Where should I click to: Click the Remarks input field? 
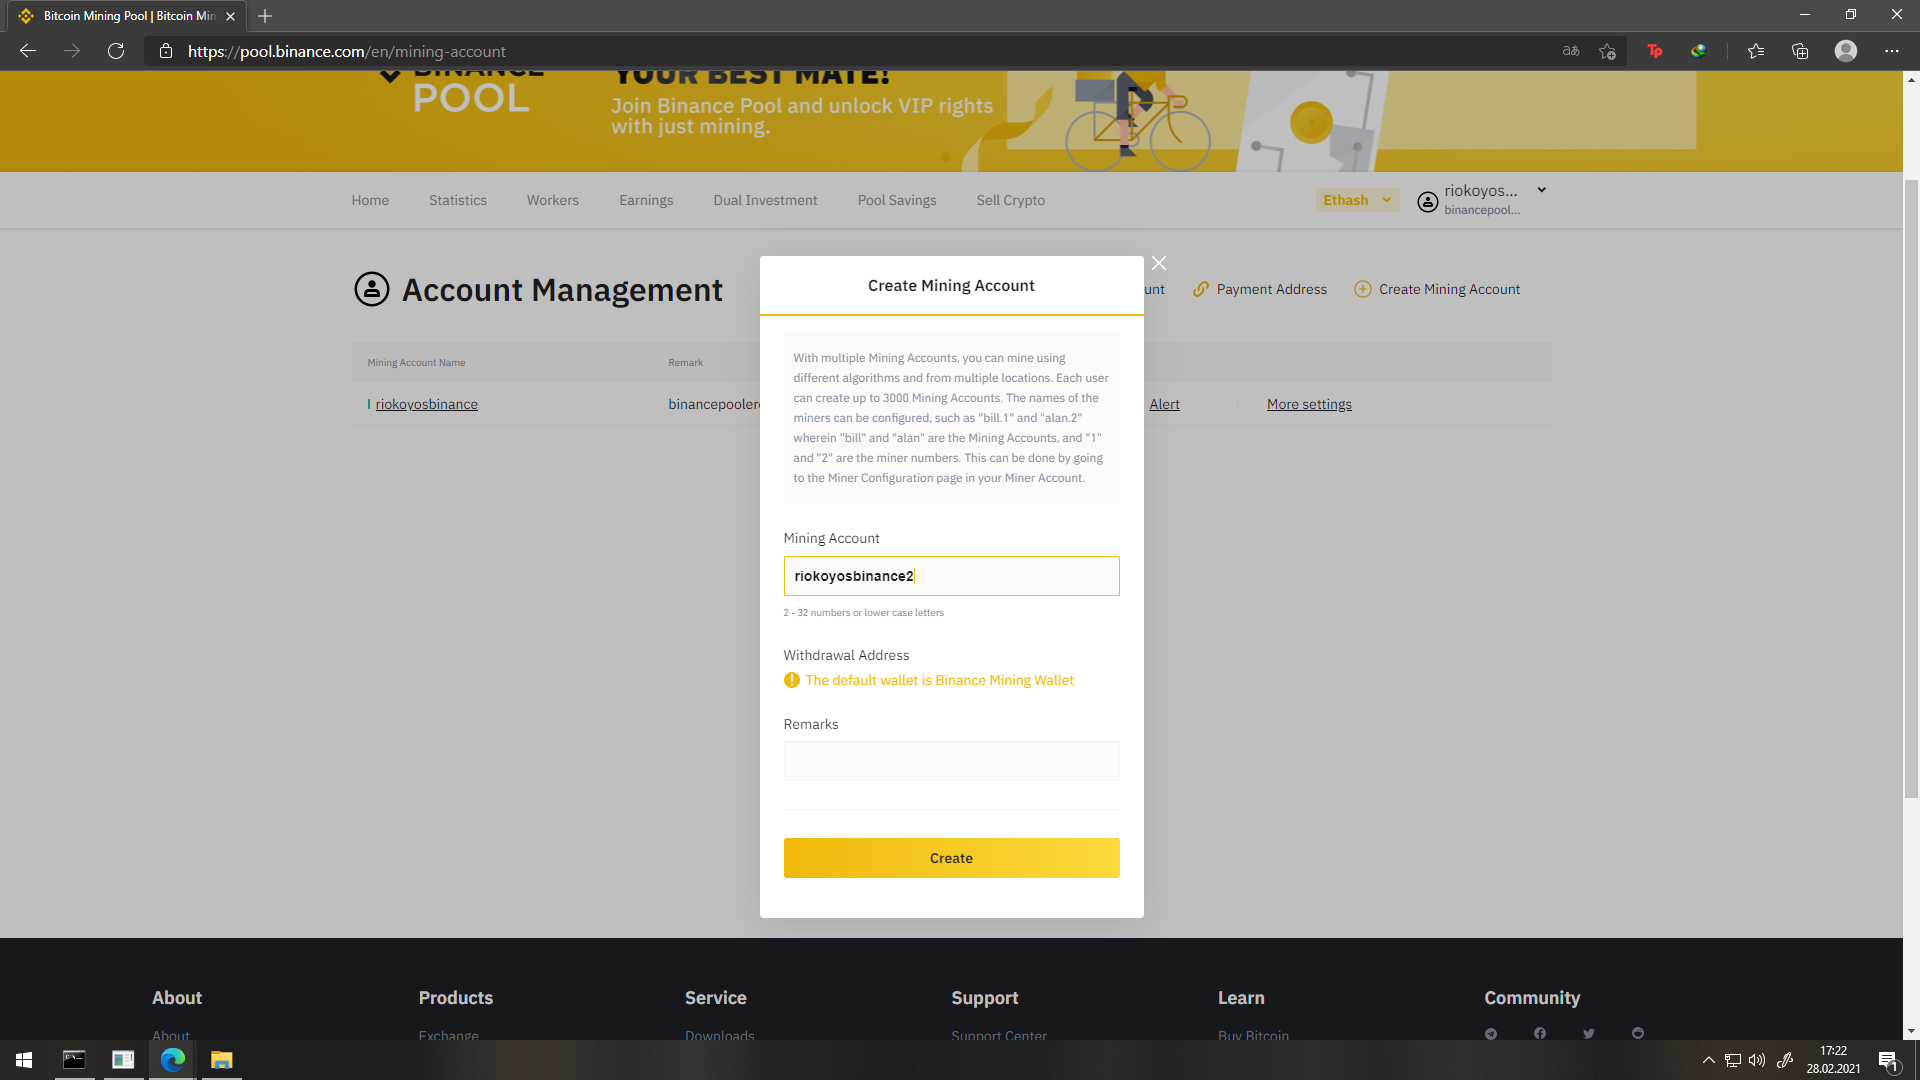click(951, 761)
